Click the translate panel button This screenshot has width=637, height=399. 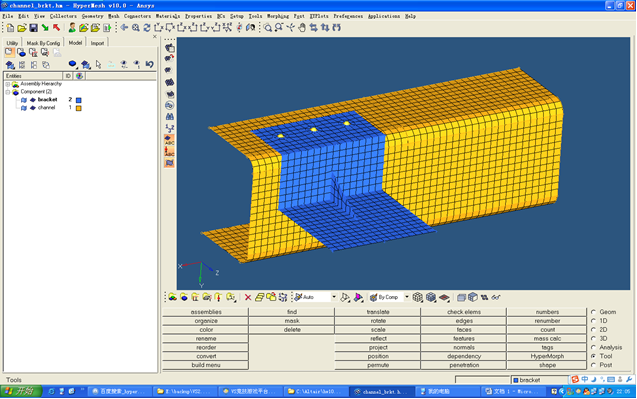tap(378, 312)
